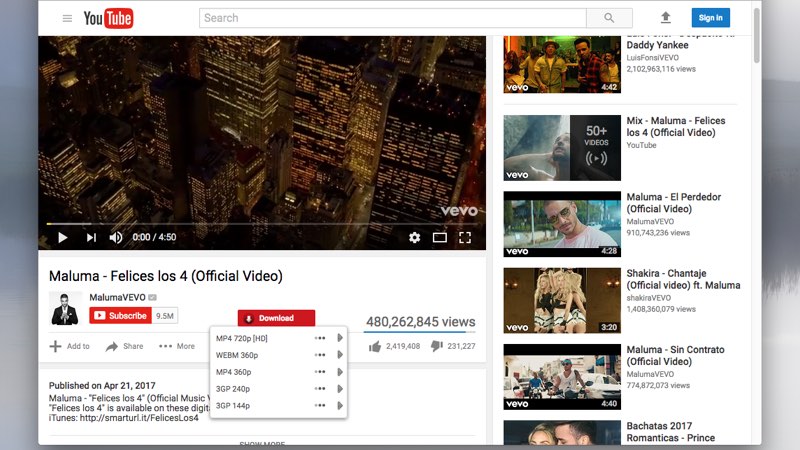
Task: Click LuisFonsiVEVO channel name
Action: pyautogui.click(x=653, y=58)
